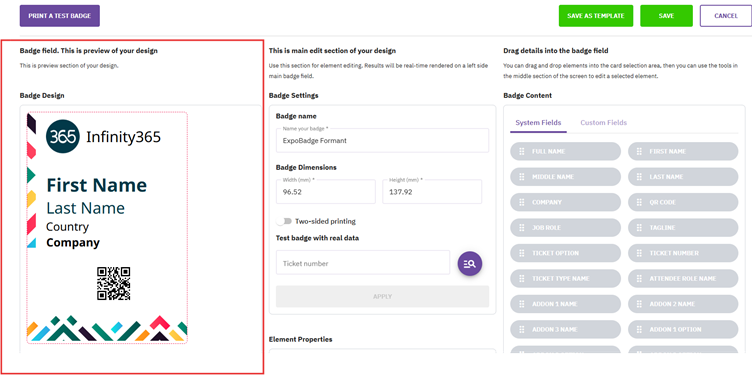Click the Ticket number input field

tap(363, 263)
